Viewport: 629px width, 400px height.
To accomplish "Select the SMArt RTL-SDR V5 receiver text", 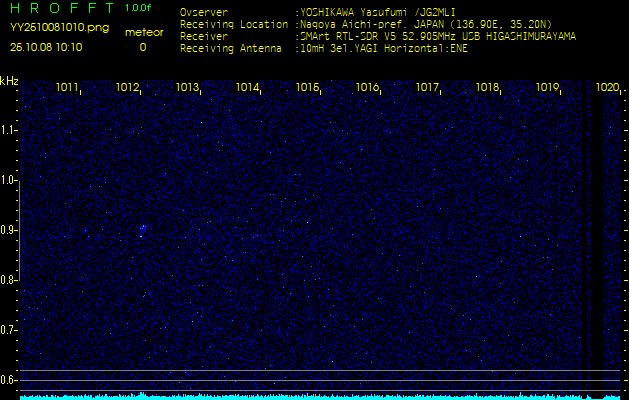I will click(x=438, y=37).
